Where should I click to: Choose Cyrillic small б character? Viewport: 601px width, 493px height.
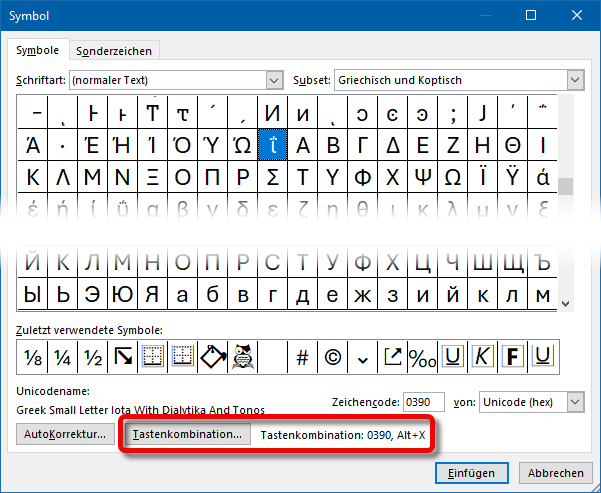point(212,294)
